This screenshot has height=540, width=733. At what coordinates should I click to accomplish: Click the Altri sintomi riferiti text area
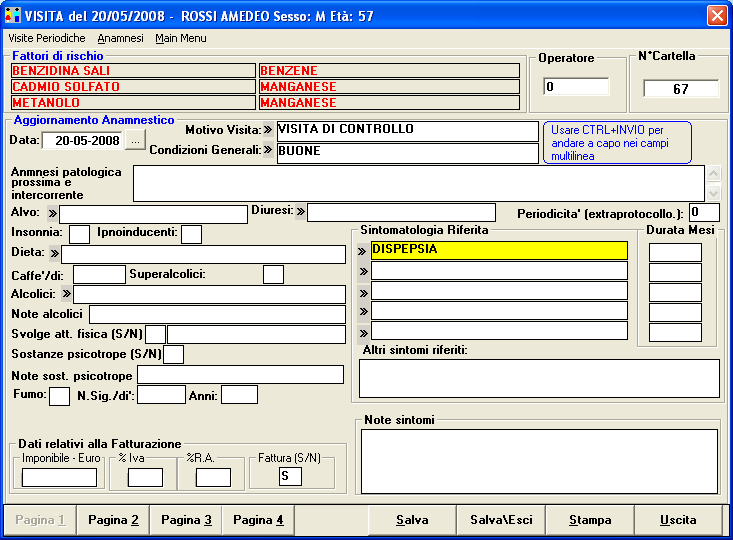pos(539,379)
